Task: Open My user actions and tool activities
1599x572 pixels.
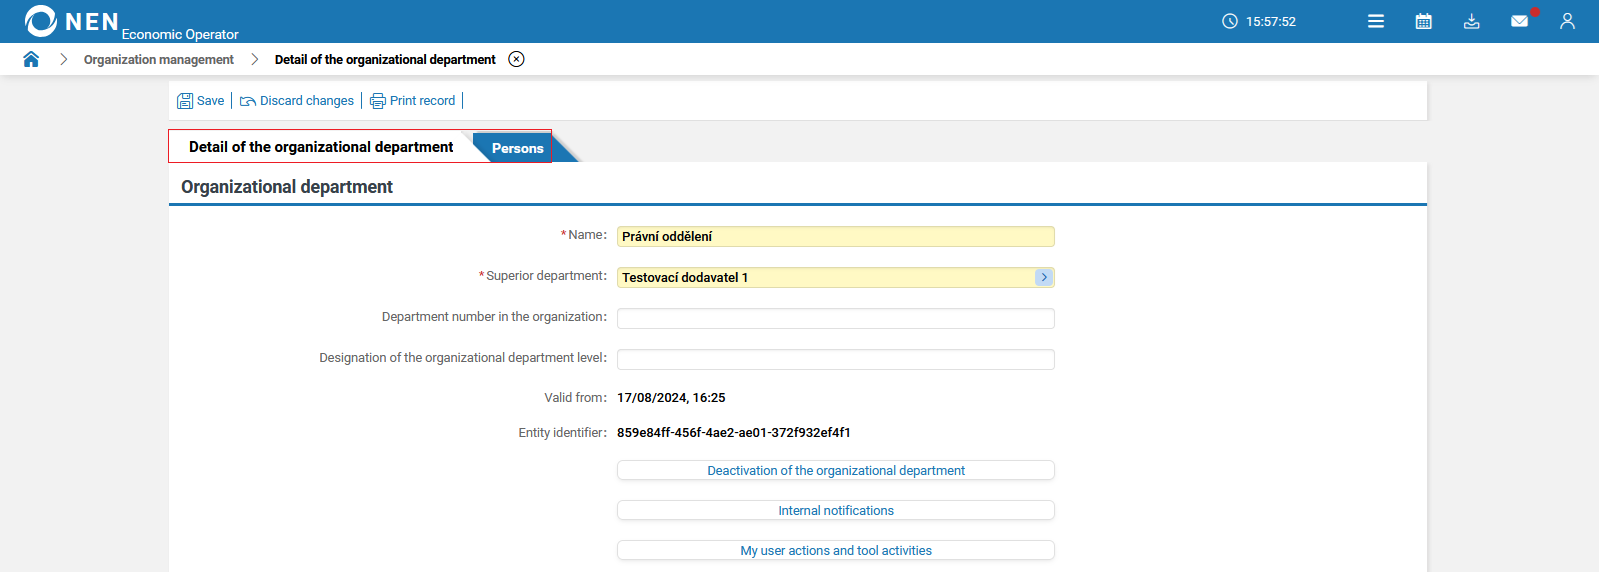Action: pyautogui.click(x=836, y=550)
